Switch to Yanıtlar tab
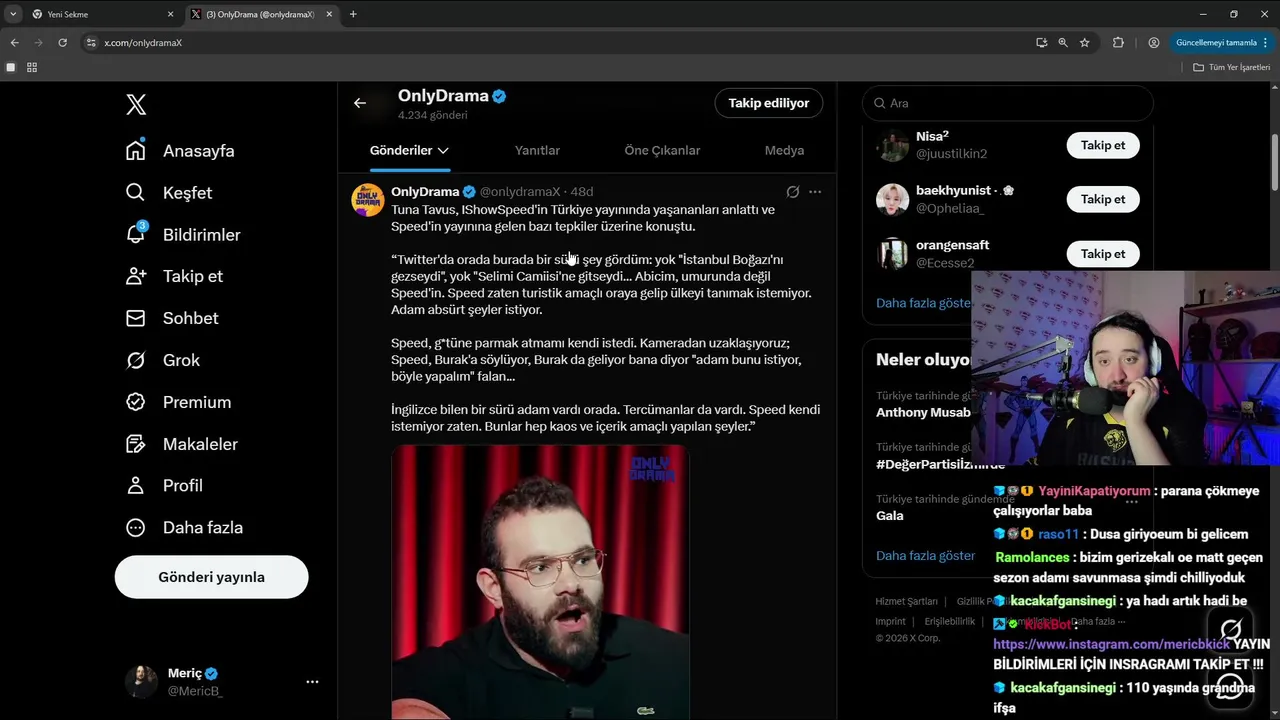Image resolution: width=1280 pixels, height=720 pixels. click(x=537, y=150)
